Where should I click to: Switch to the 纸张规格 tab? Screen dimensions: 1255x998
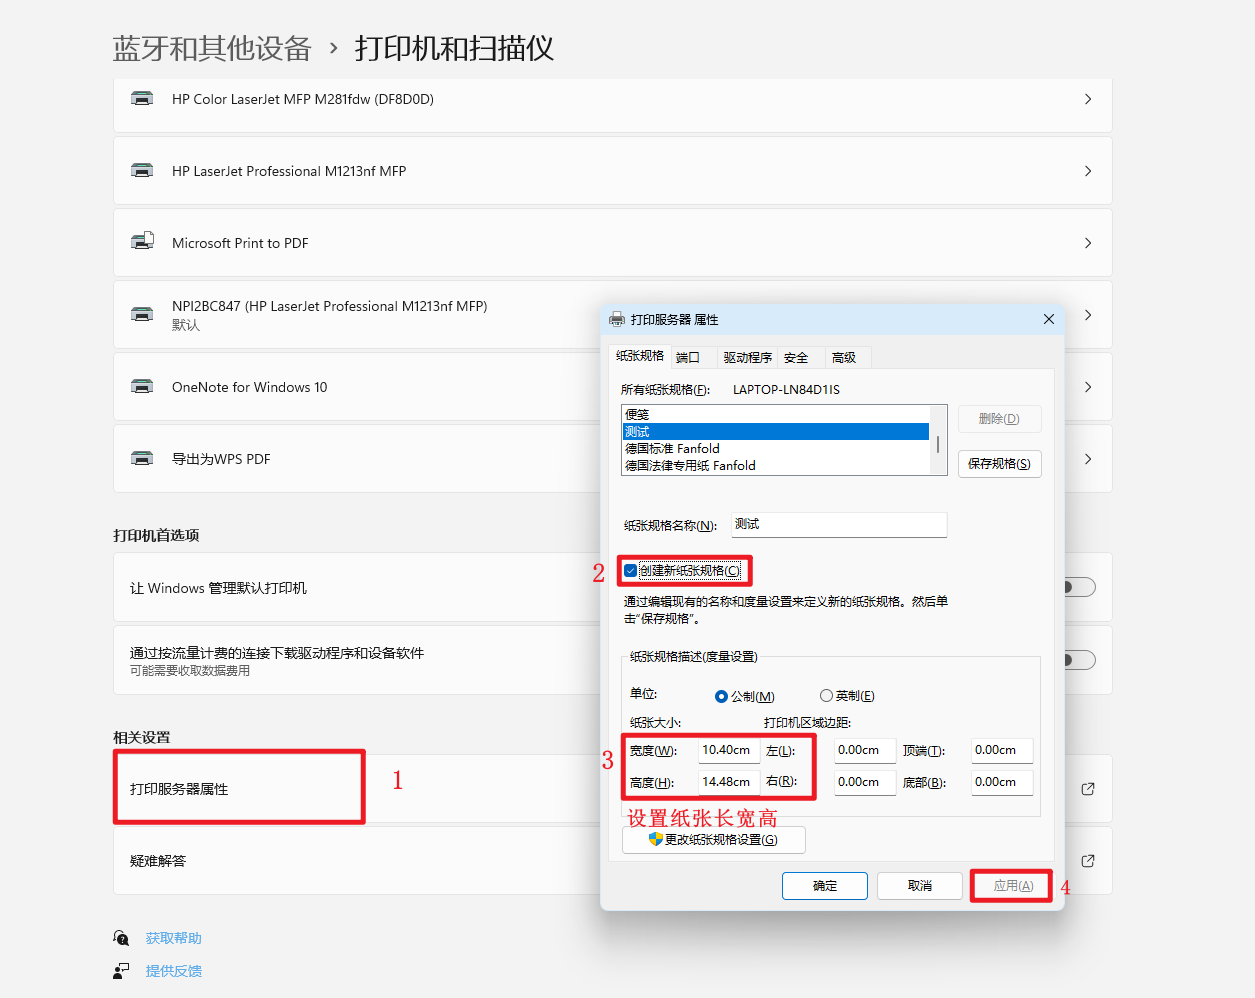tap(640, 356)
